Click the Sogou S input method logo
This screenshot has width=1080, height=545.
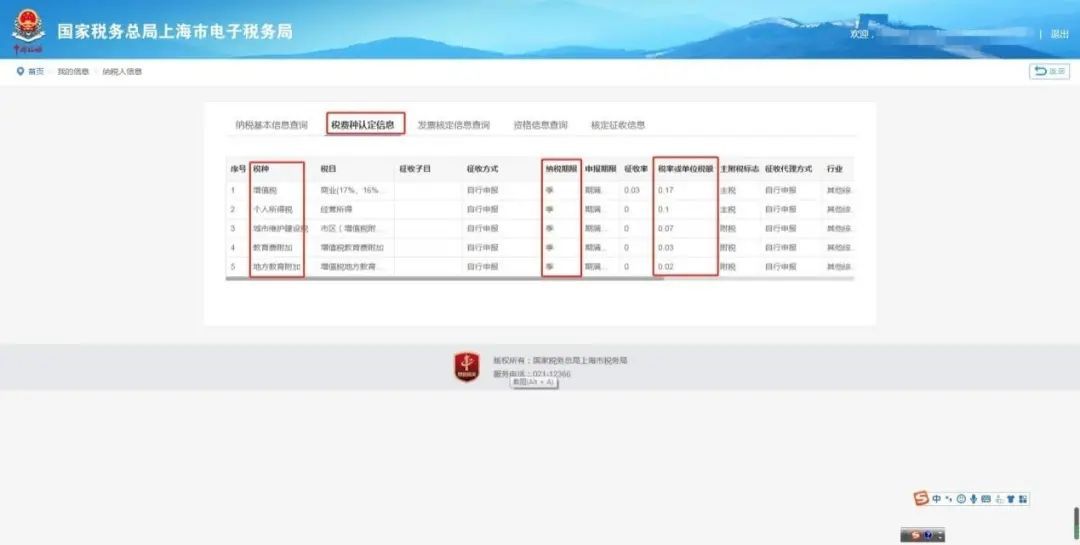tap(921, 498)
